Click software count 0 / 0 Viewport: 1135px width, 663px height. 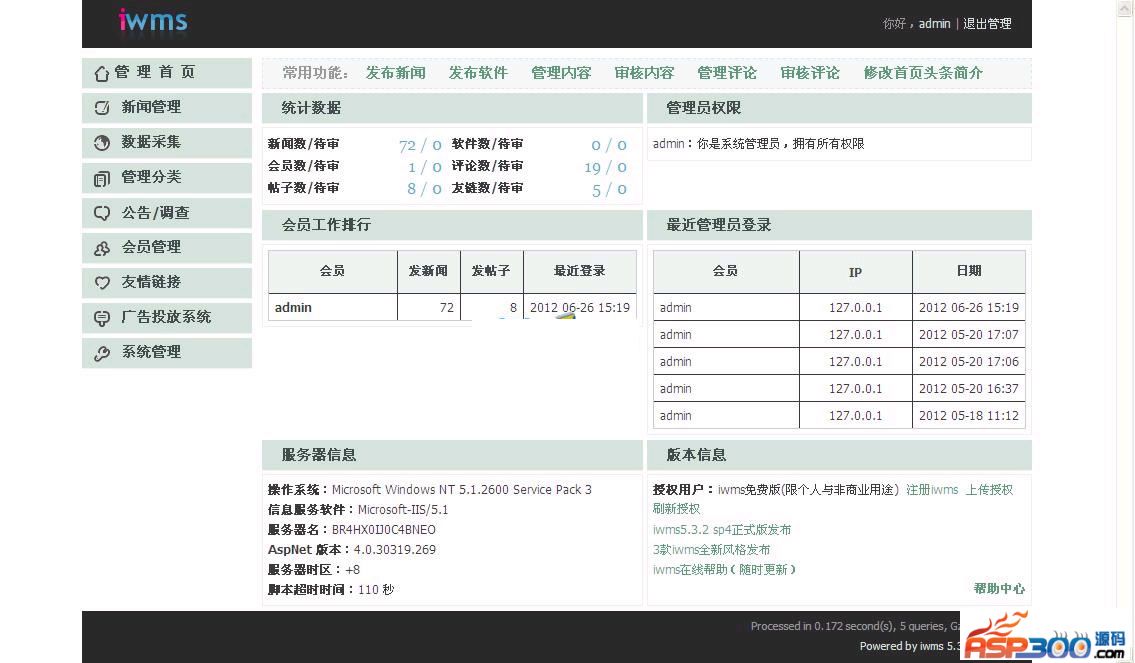pos(609,145)
